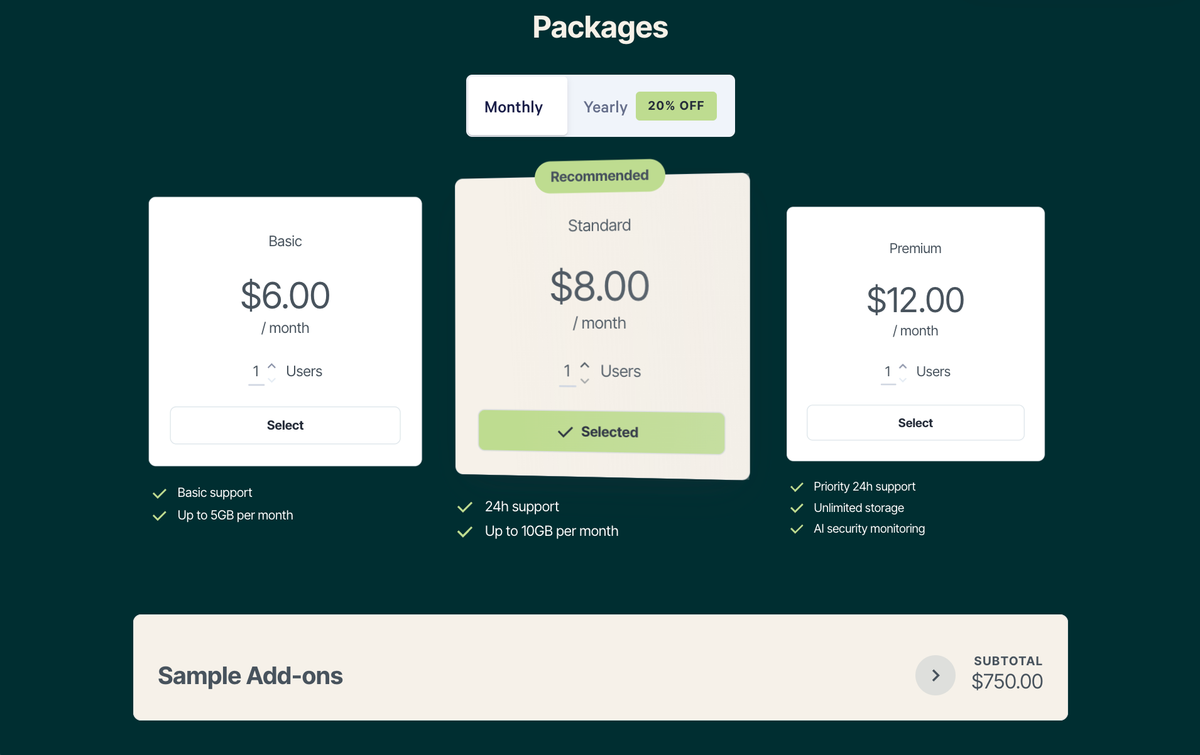The height and width of the screenshot is (755, 1200).
Task: Click the 20% OFF badge
Action: (x=676, y=106)
